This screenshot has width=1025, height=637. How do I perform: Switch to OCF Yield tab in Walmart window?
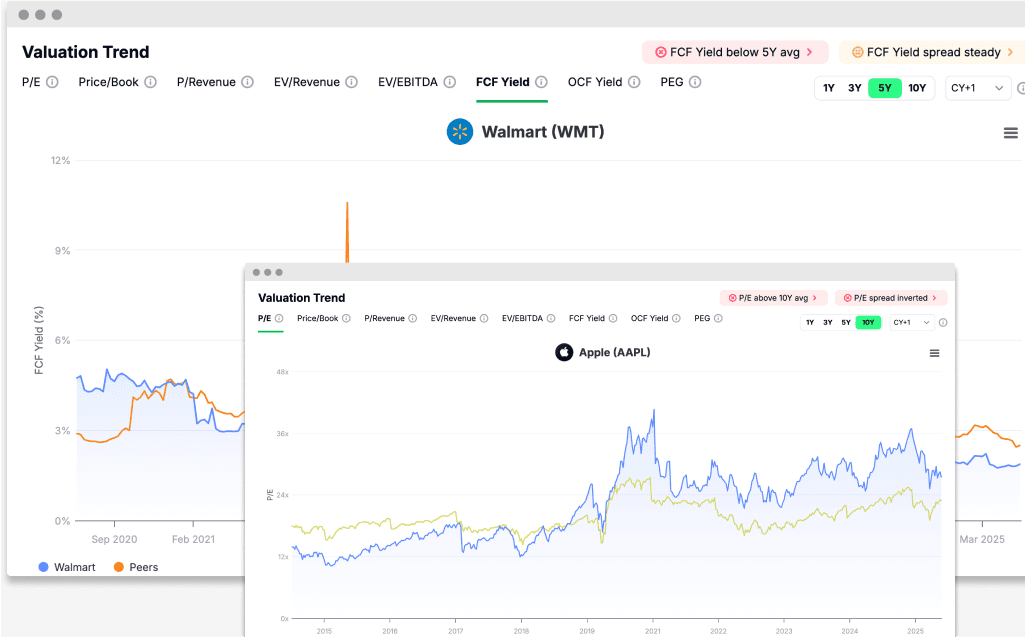pos(595,82)
